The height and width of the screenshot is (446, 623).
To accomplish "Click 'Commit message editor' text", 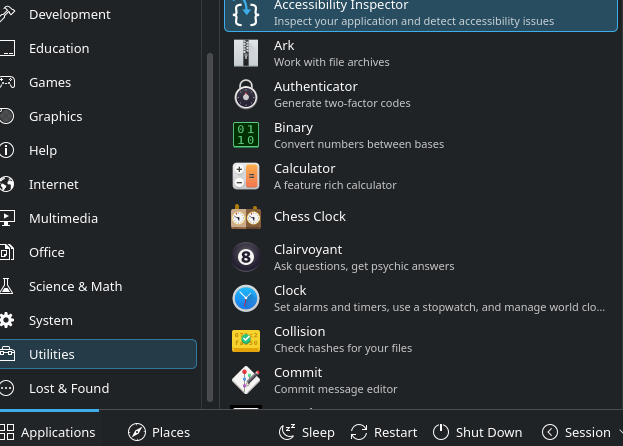I will tap(335, 389).
